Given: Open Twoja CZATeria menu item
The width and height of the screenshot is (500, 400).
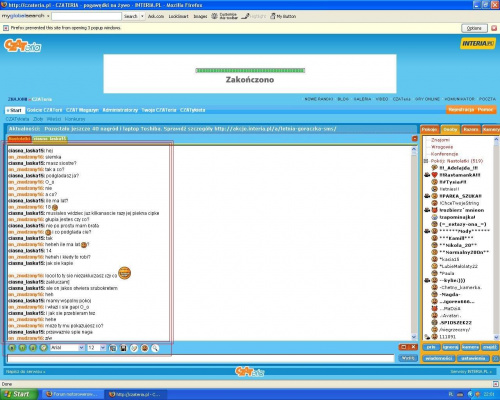Looking at the screenshot, I should click(x=159, y=110).
